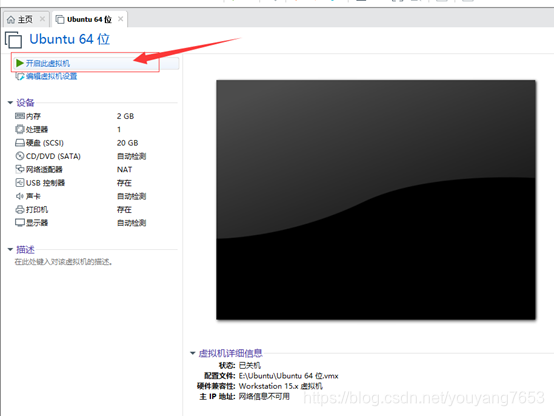Close the Ubuntu 64 位 tab
The height and width of the screenshot is (416, 554).
[120, 19]
